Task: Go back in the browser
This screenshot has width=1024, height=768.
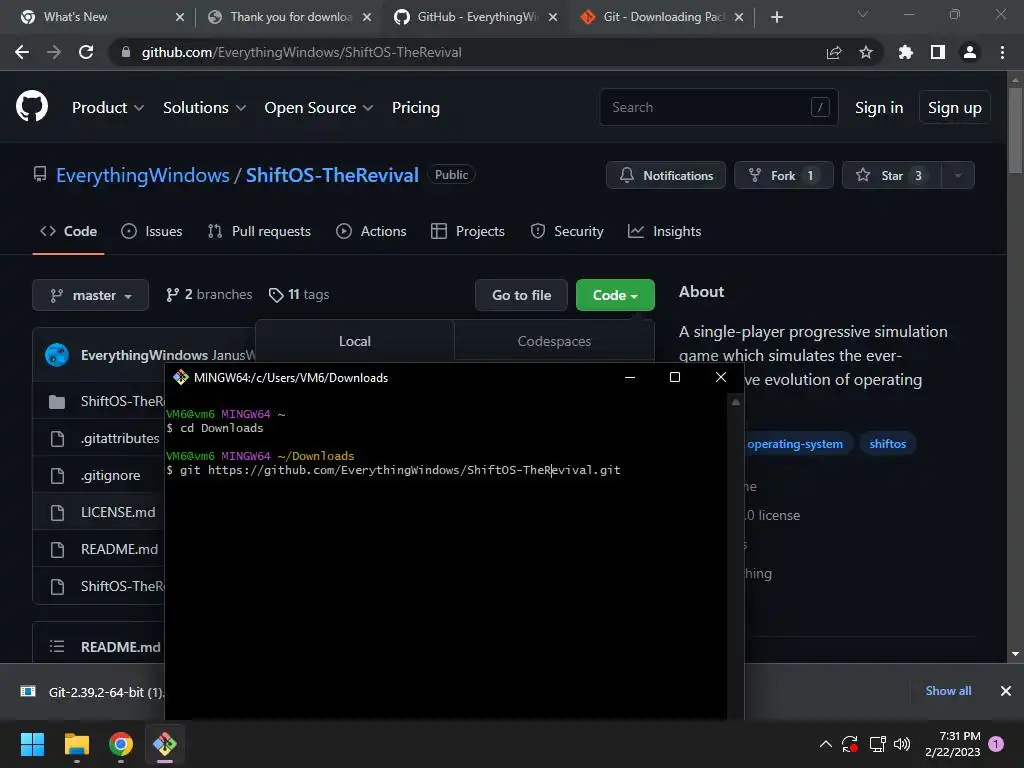Action: coord(22,52)
